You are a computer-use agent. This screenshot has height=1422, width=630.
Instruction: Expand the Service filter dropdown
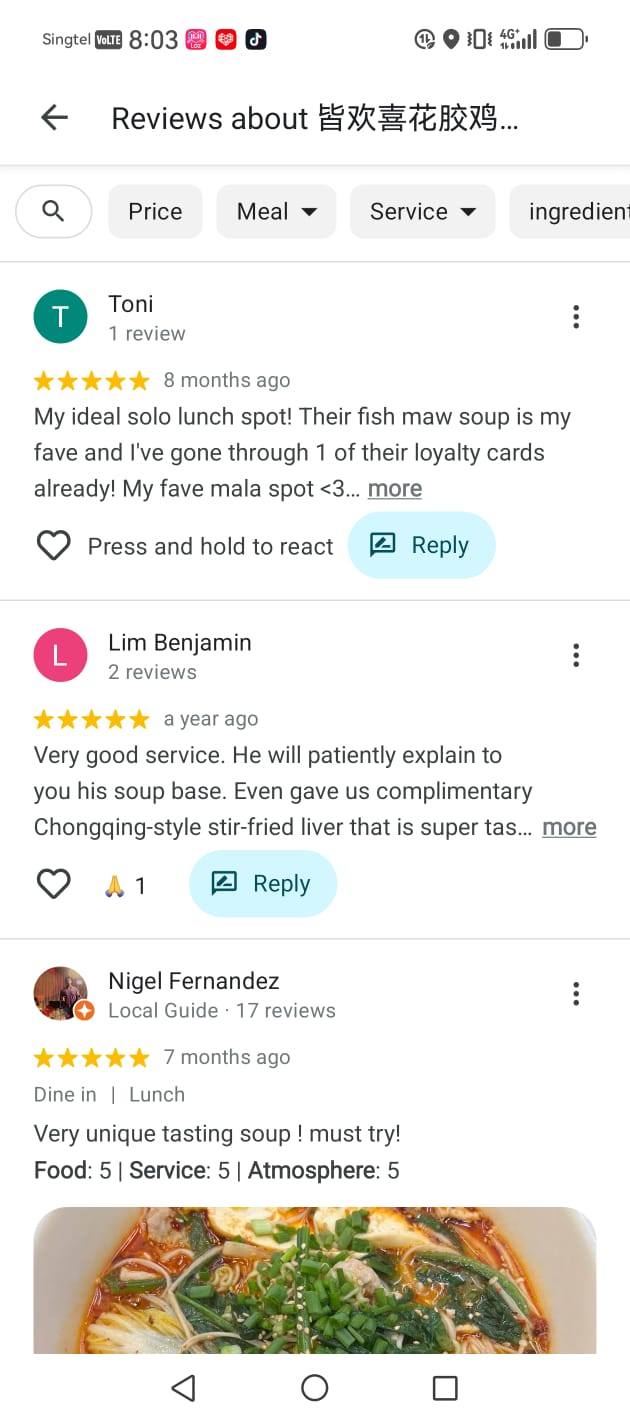tap(422, 211)
